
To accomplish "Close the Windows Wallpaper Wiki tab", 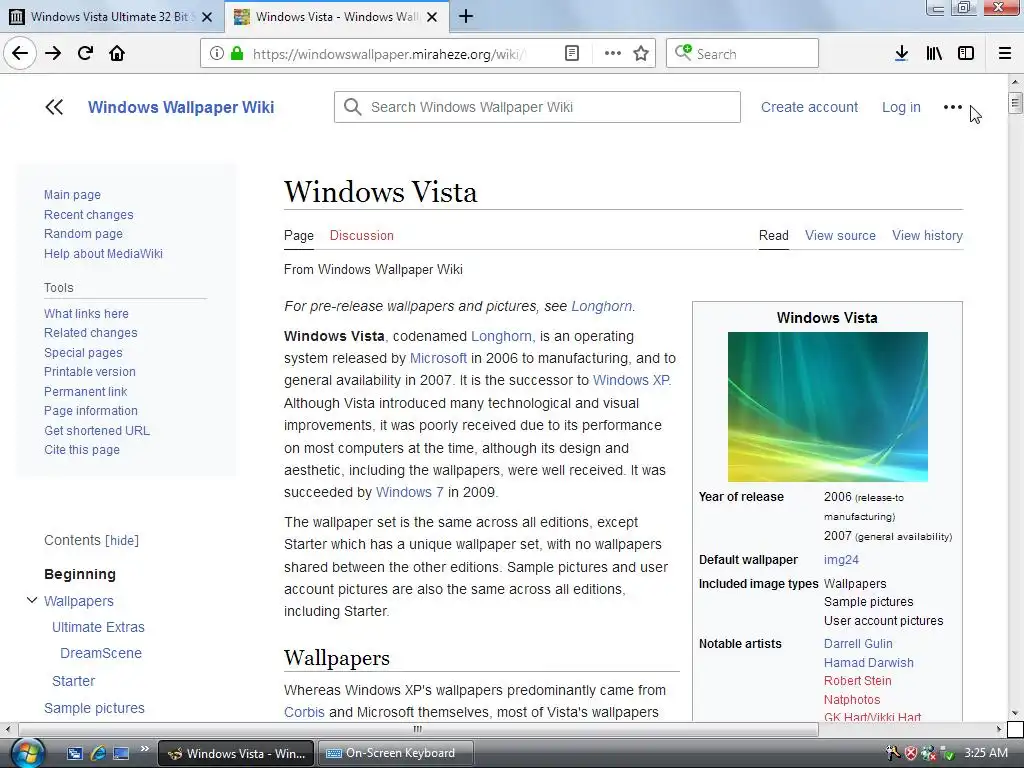I will click(432, 17).
